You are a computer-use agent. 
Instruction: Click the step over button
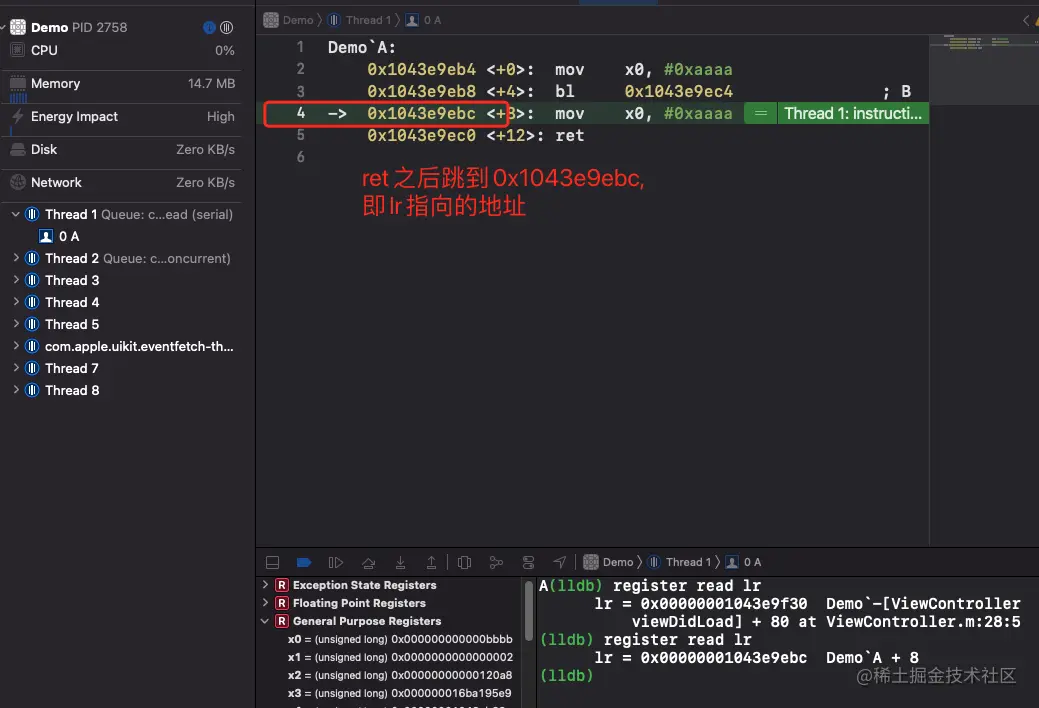click(x=368, y=563)
